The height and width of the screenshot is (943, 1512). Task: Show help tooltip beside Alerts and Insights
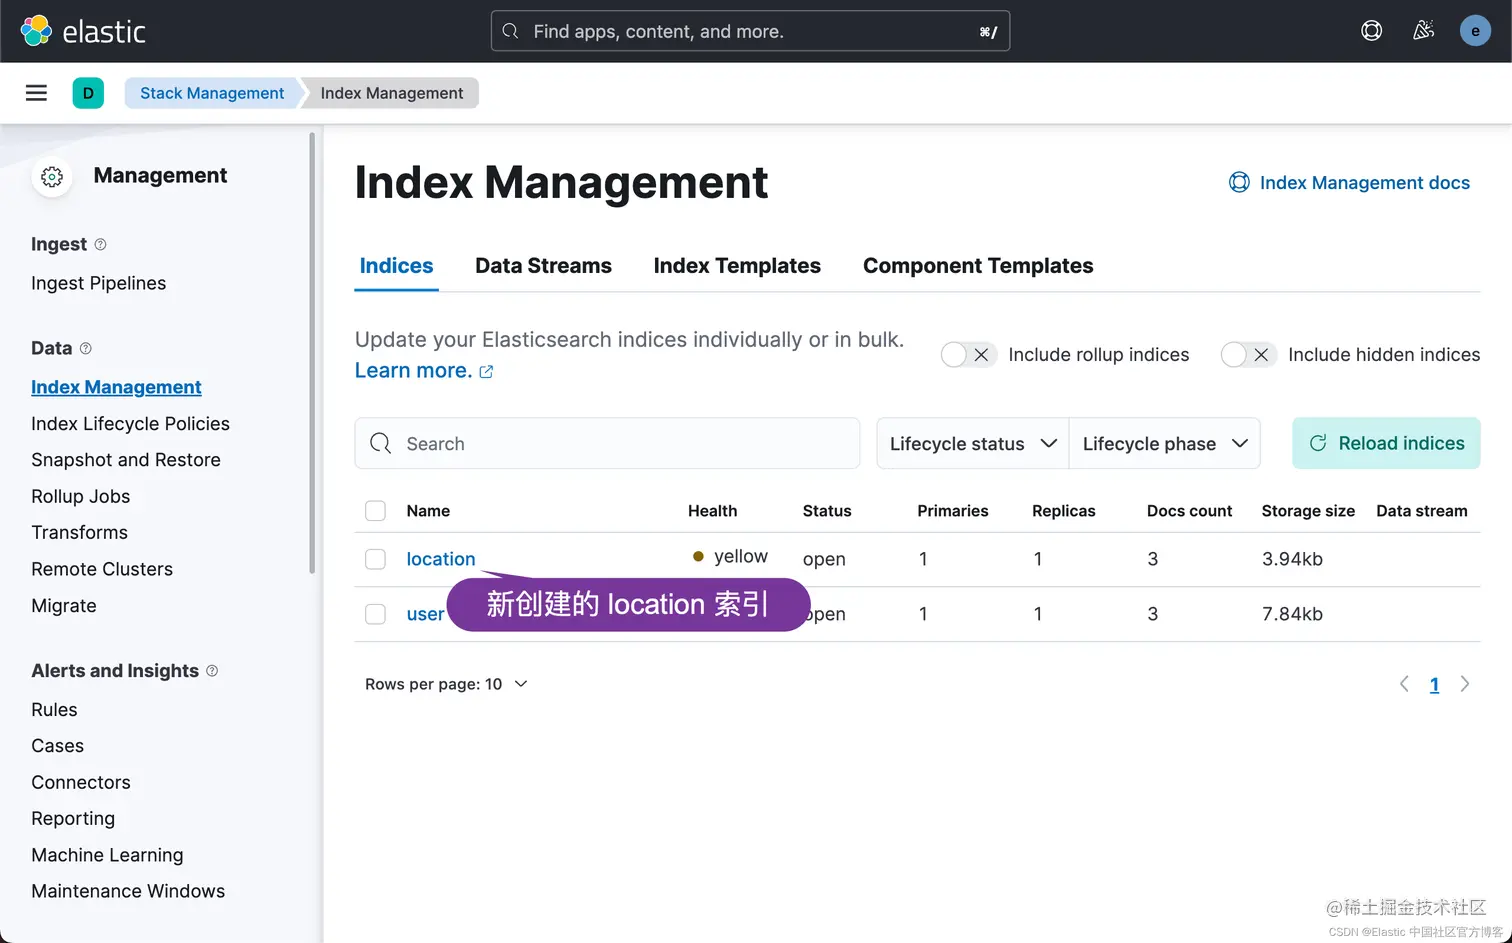point(212,670)
